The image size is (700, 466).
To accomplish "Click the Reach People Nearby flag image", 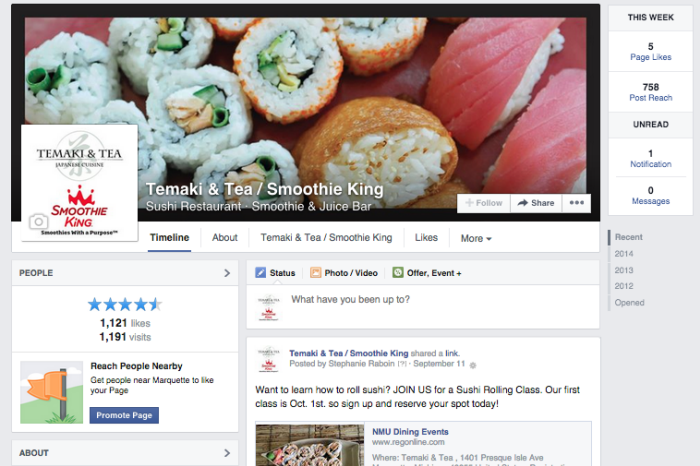I will click(x=51, y=392).
